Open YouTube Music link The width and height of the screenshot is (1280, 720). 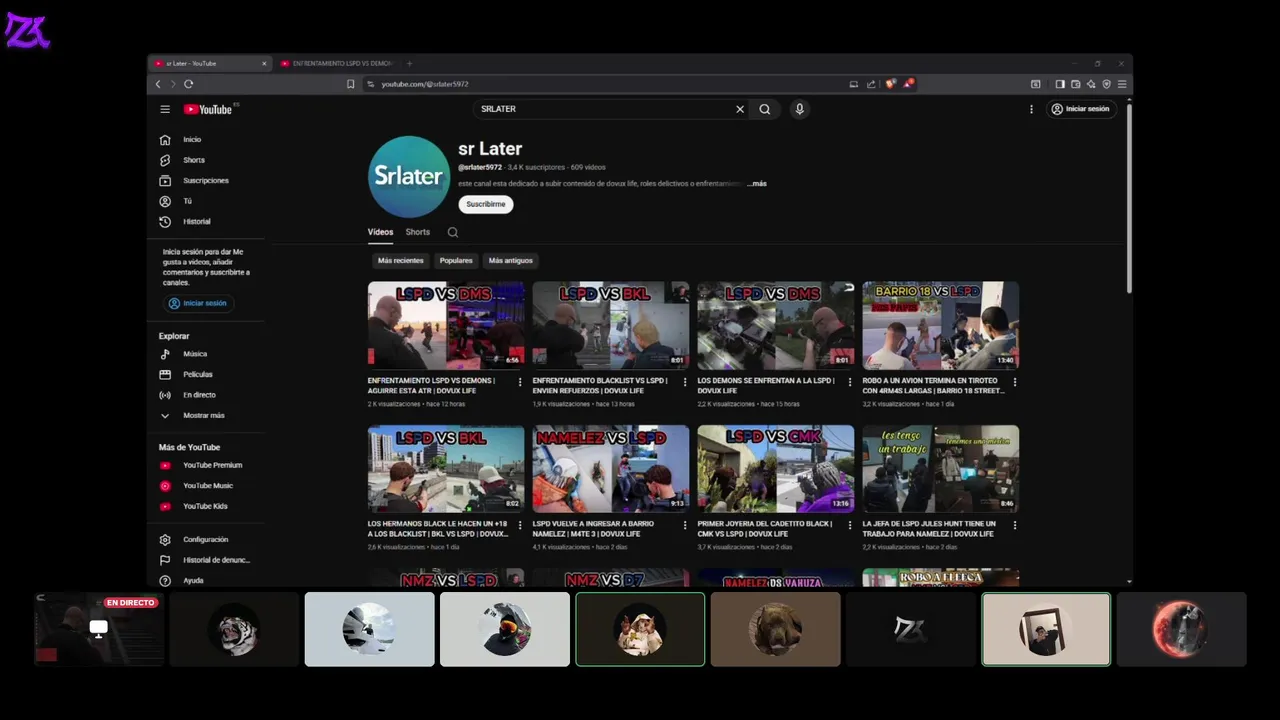point(208,486)
